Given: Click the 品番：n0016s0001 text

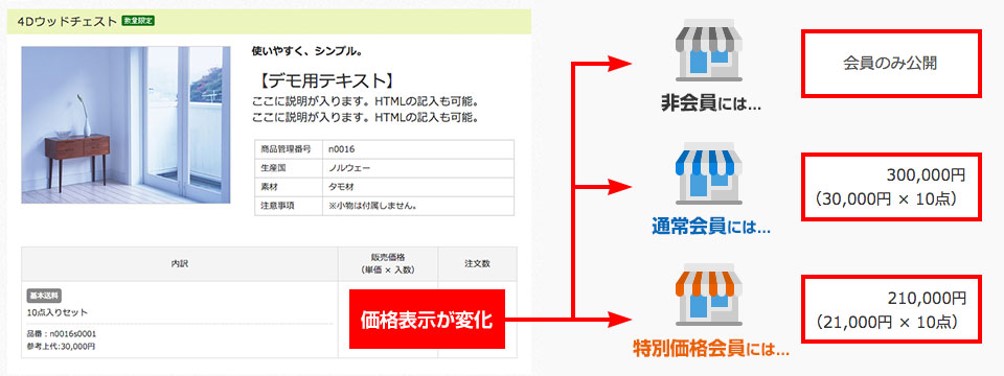Looking at the screenshot, I should pos(61,334).
